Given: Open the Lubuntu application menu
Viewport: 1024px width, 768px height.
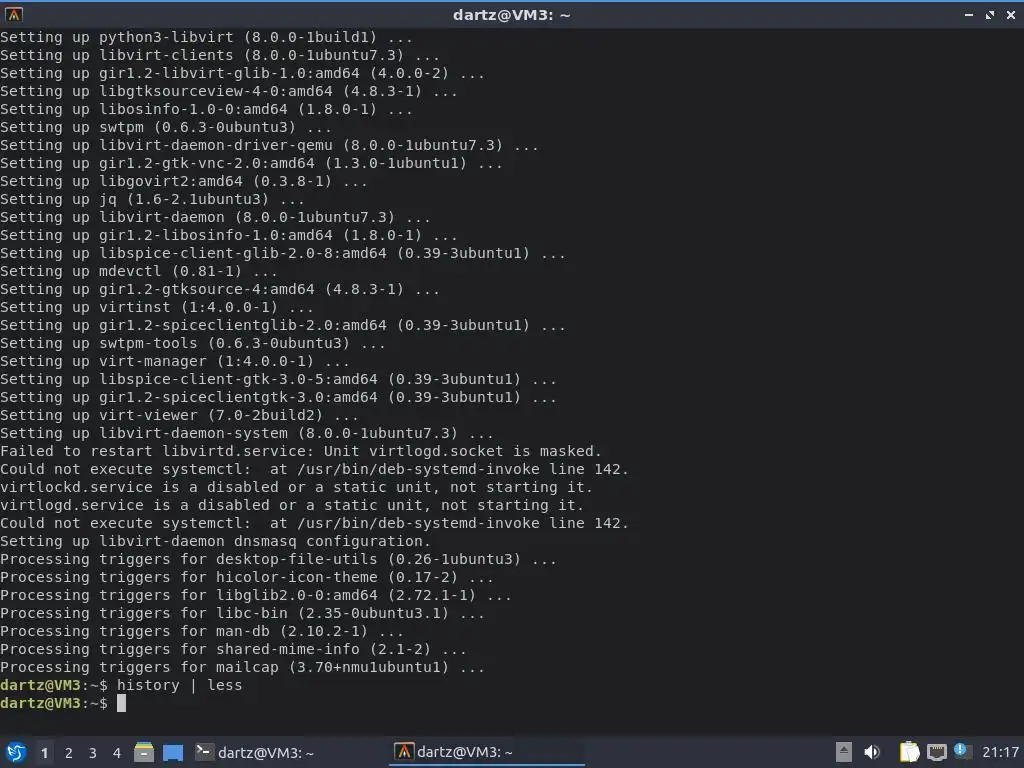Looking at the screenshot, I should click(15, 752).
